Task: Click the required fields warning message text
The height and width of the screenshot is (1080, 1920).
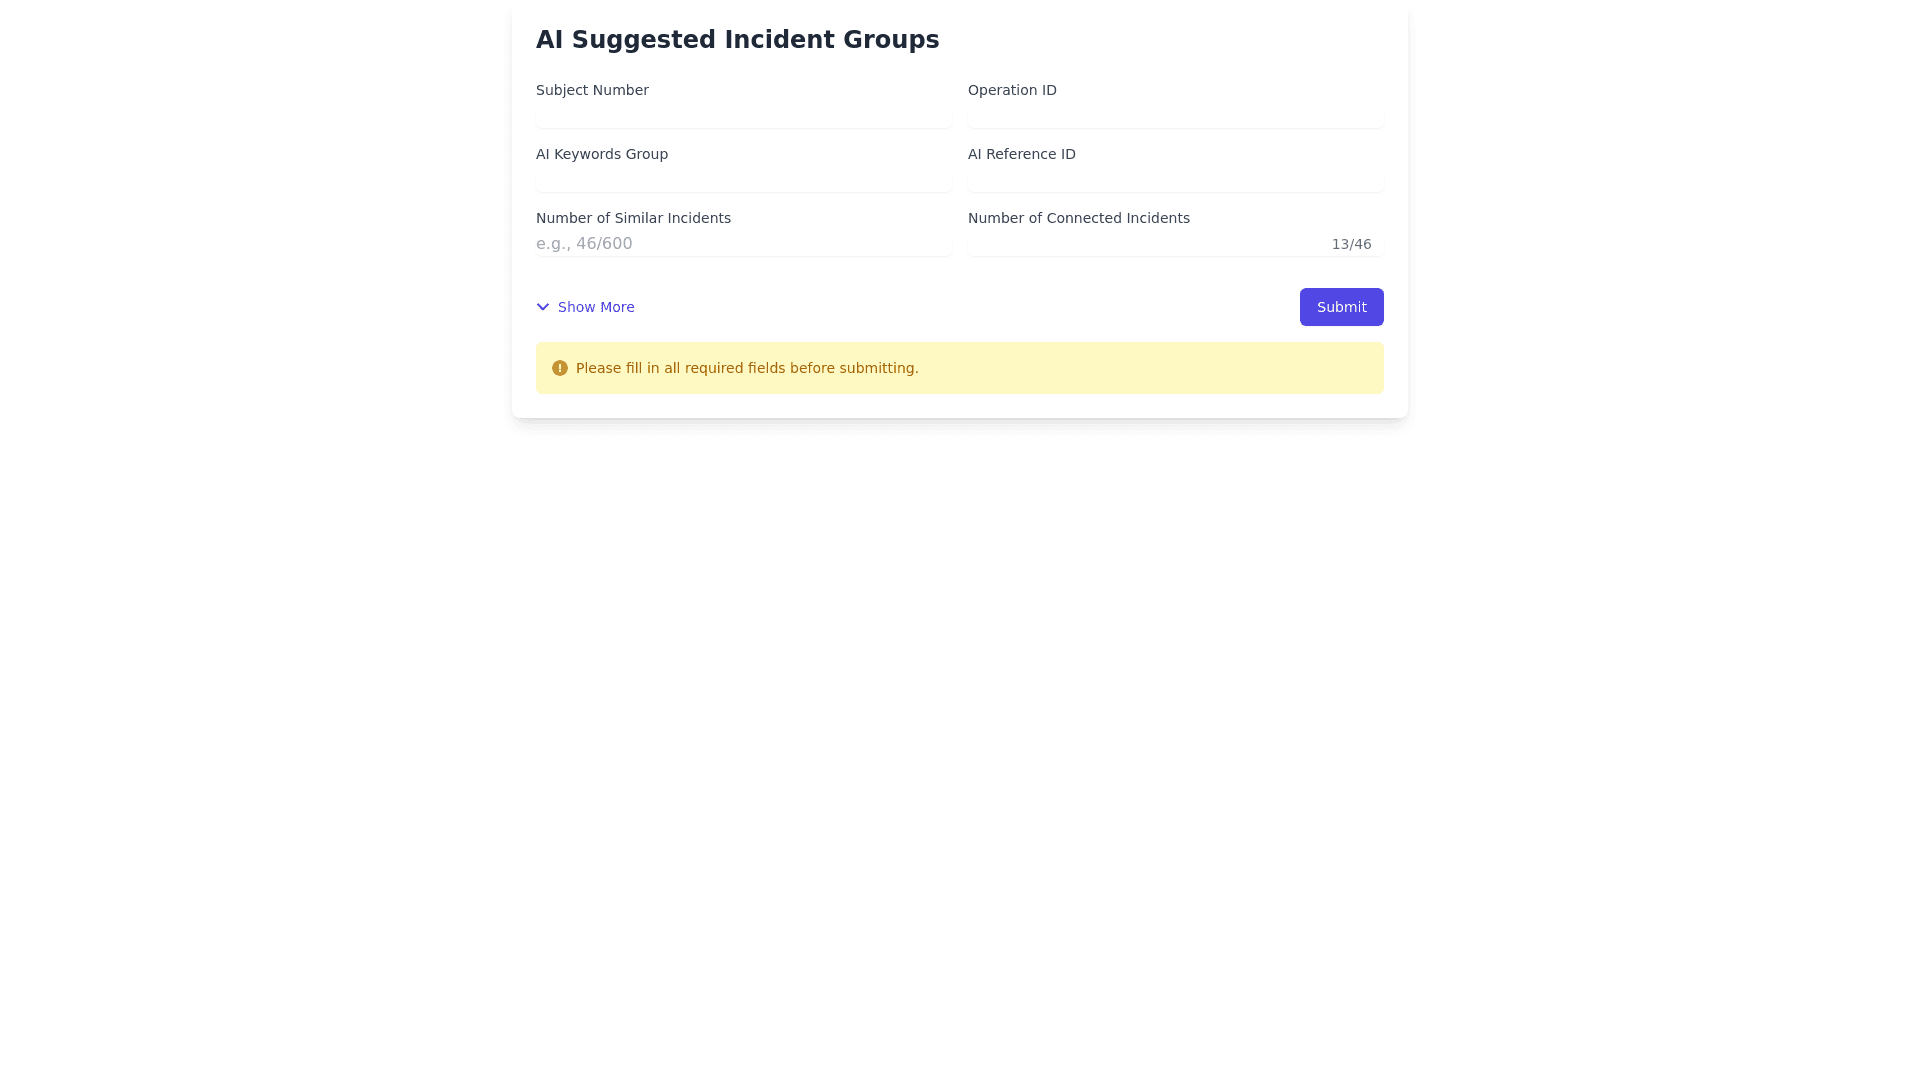Action: click(747, 368)
